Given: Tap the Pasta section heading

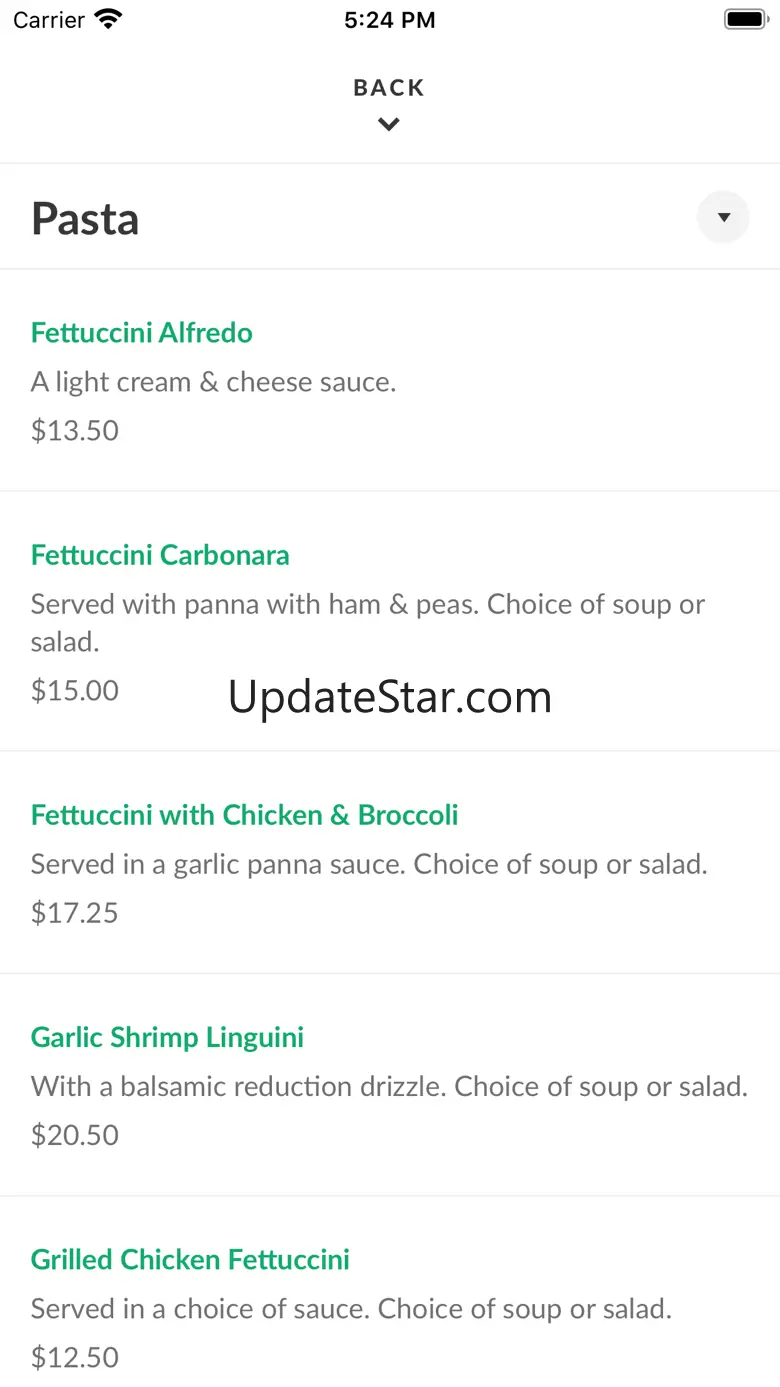Looking at the screenshot, I should [85, 219].
